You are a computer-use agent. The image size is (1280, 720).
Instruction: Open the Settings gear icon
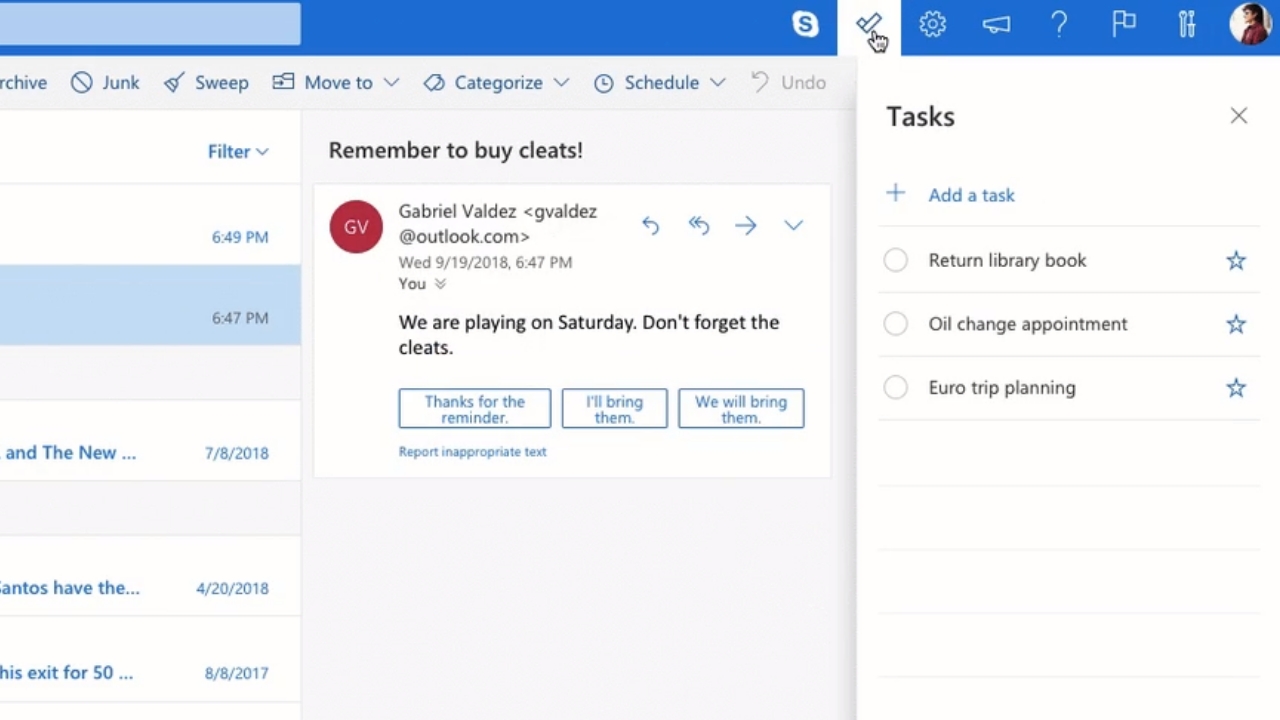932,24
